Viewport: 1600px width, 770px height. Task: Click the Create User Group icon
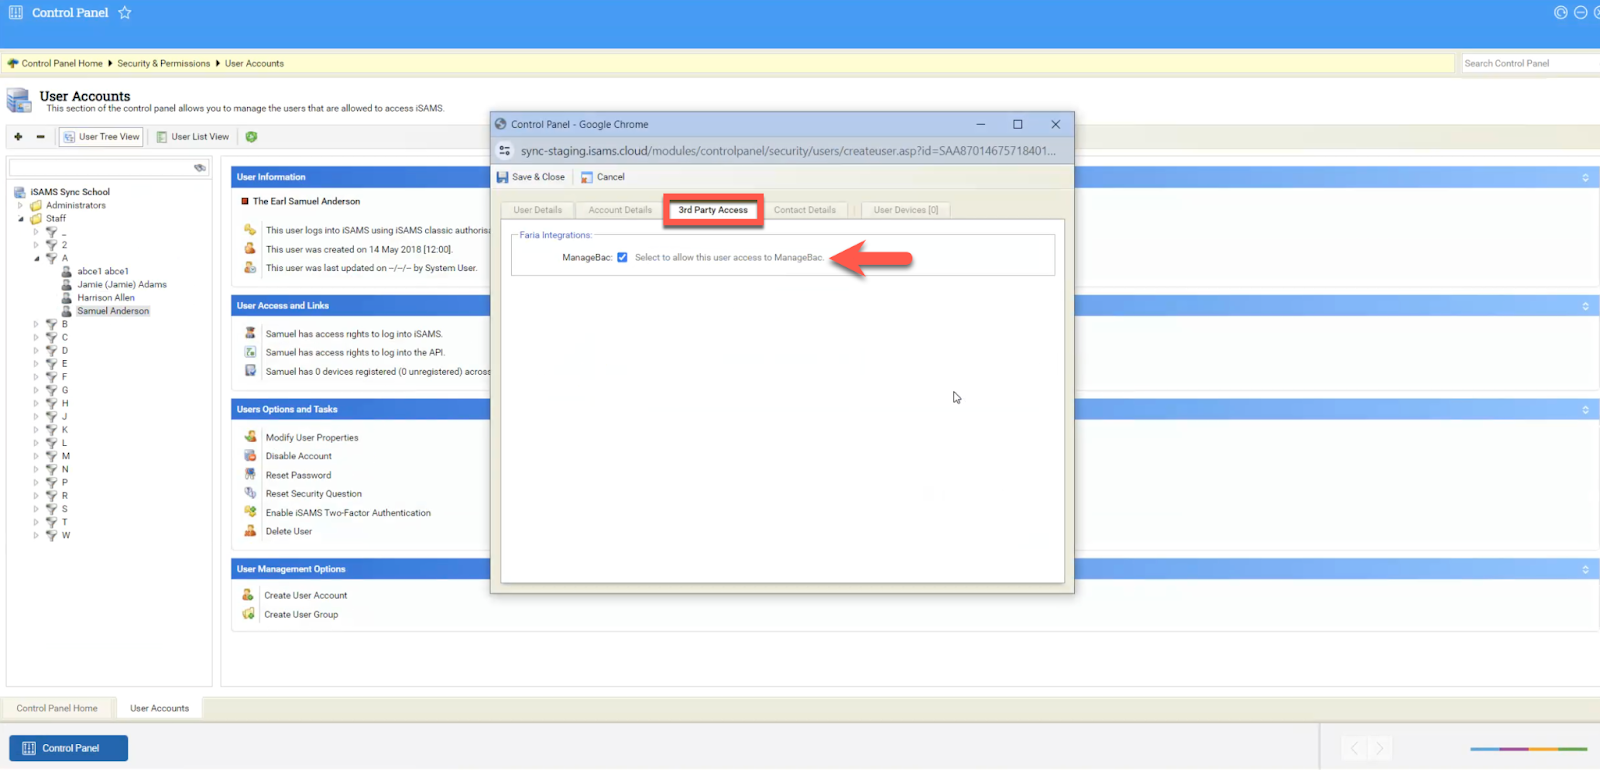click(x=248, y=614)
